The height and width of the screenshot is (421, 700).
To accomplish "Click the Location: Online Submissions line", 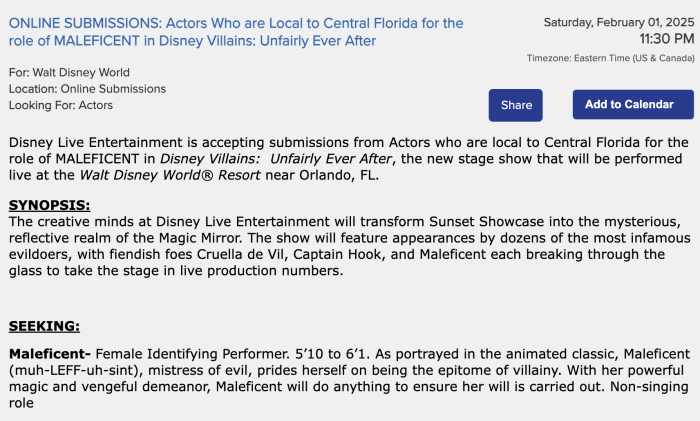I will (x=88, y=89).
